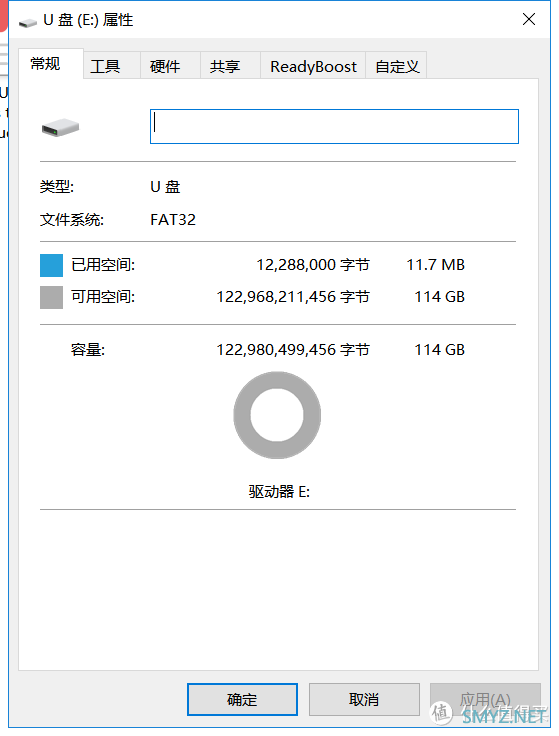Click the drive icon in the title bar
The height and width of the screenshot is (736, 559).
[x=28, y=22]
